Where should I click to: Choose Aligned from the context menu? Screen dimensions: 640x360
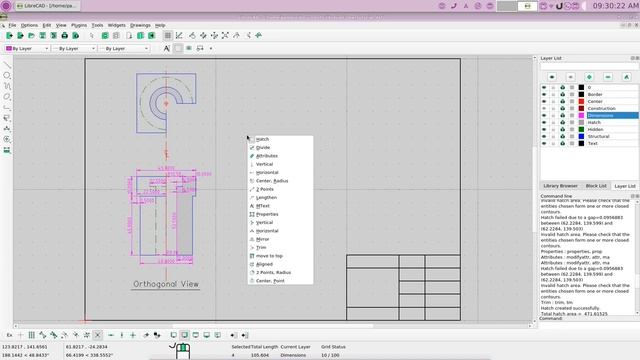[280, 264]
